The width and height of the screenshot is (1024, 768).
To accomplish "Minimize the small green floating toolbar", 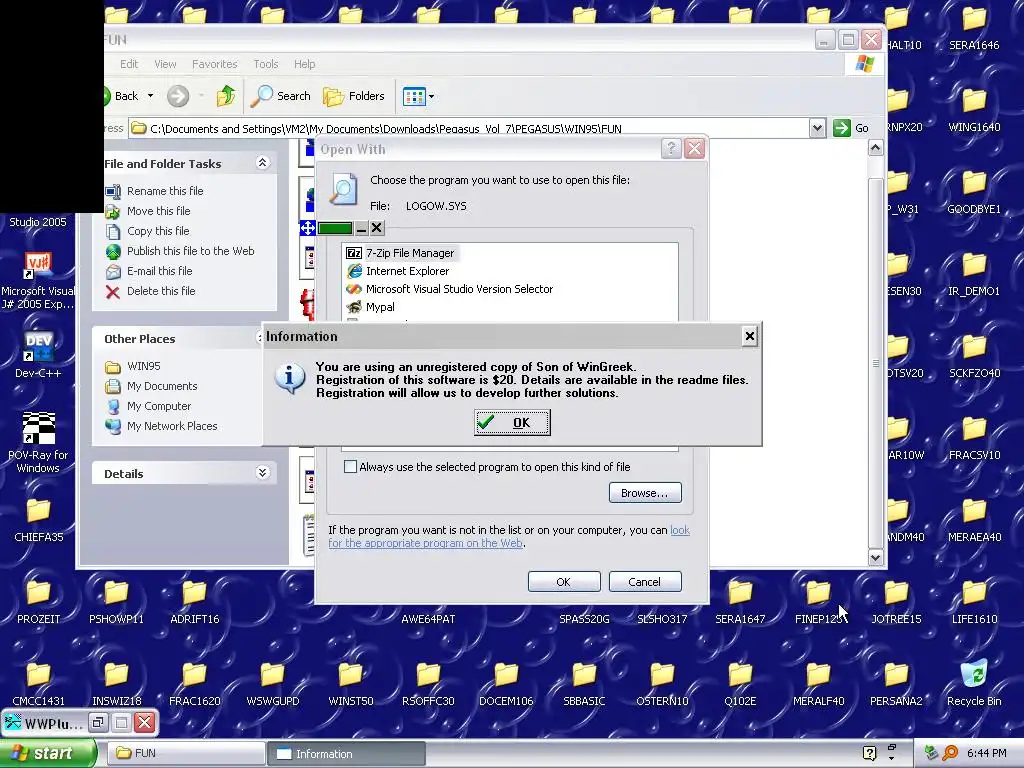I will coord(361,228).
